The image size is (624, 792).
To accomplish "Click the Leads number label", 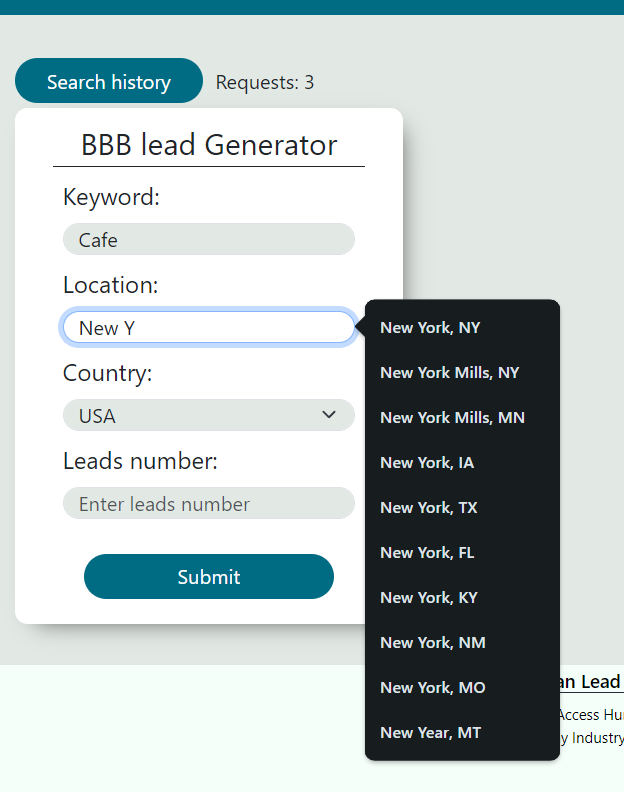I will point(140,461).
